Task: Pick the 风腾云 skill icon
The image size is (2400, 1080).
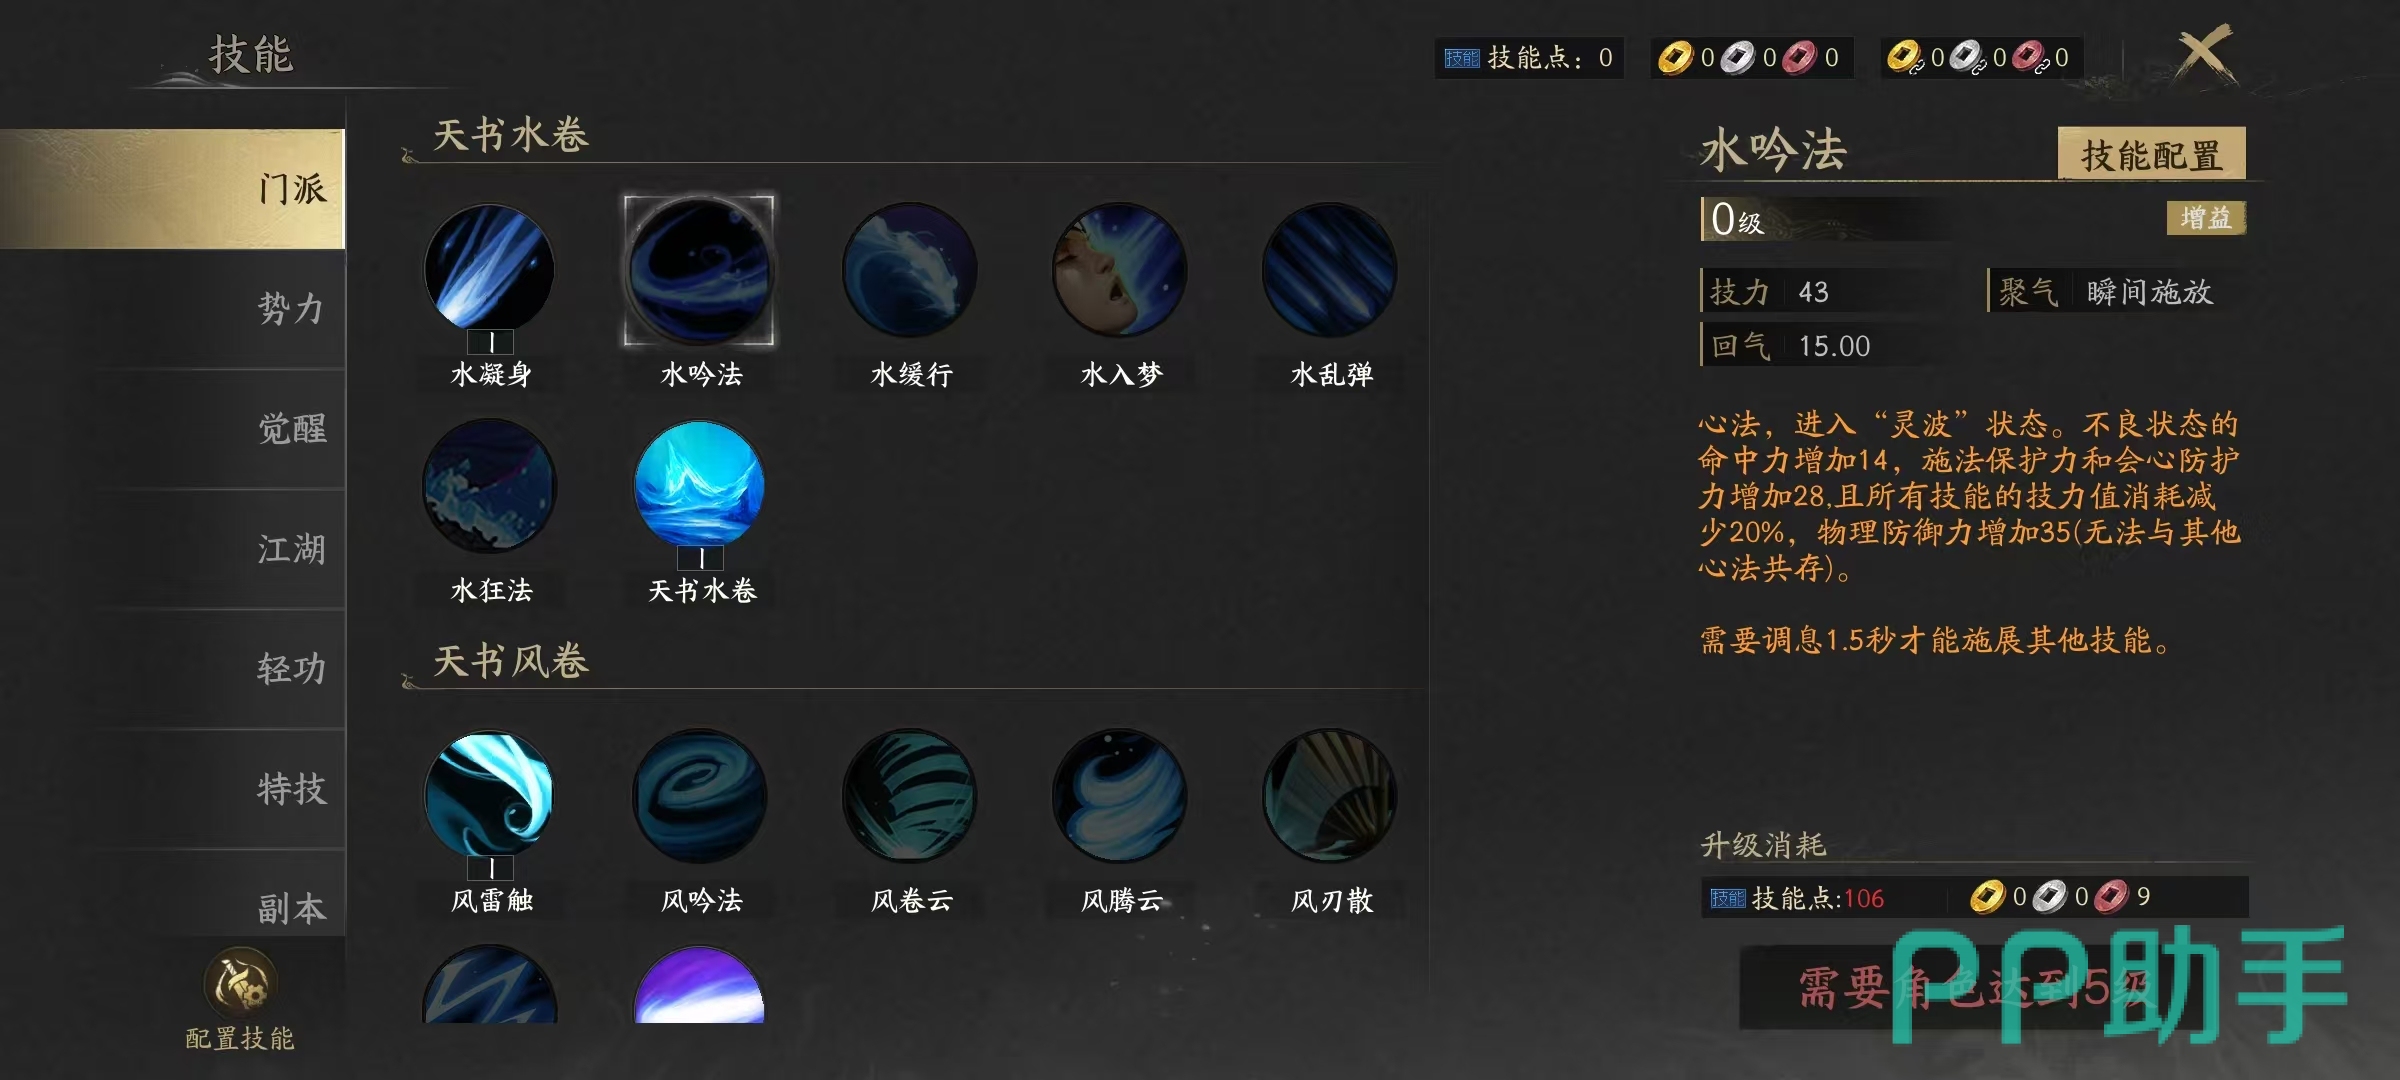Action: pyautogui.click(x=1119, y=796)
